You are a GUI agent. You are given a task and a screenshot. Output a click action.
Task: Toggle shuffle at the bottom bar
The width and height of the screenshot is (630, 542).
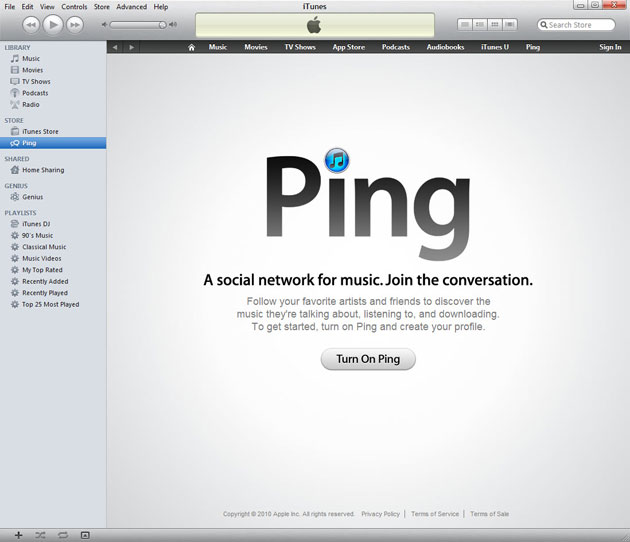tap(40, 535)
